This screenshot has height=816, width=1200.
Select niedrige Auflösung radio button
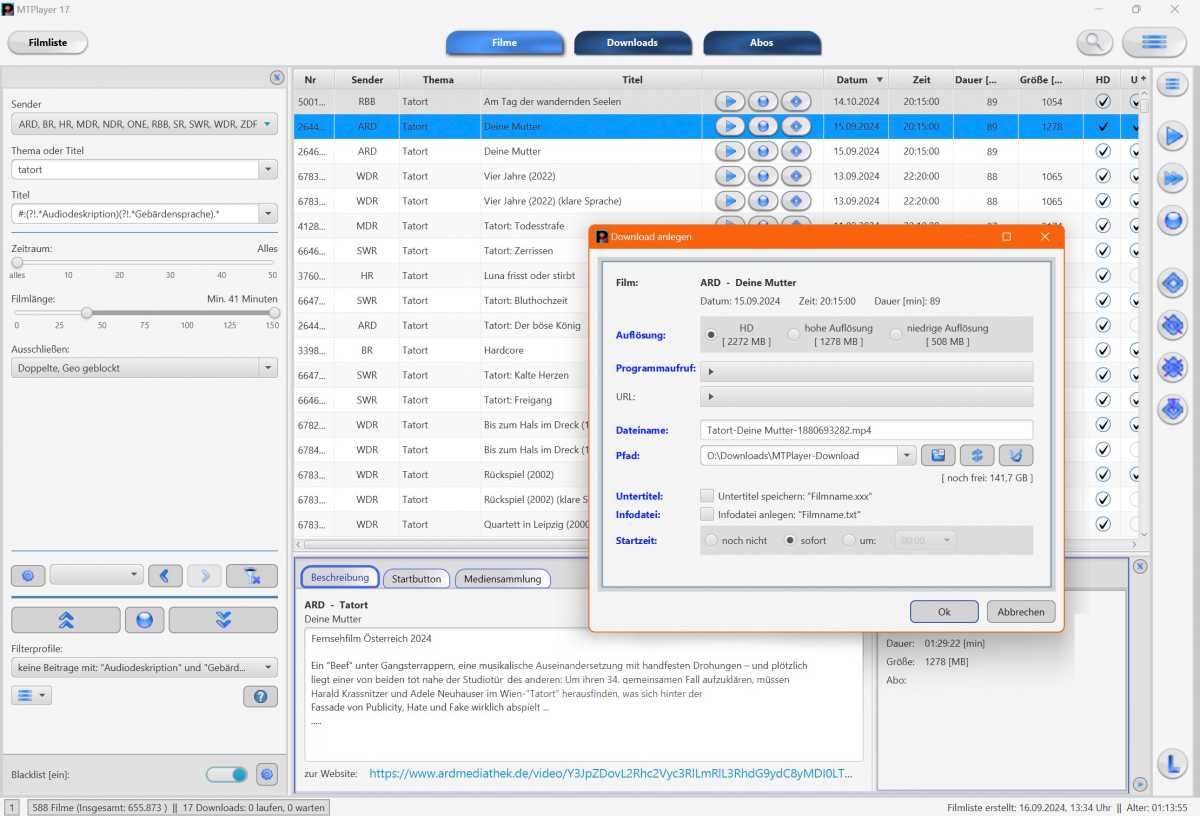[x=896, y=335]
